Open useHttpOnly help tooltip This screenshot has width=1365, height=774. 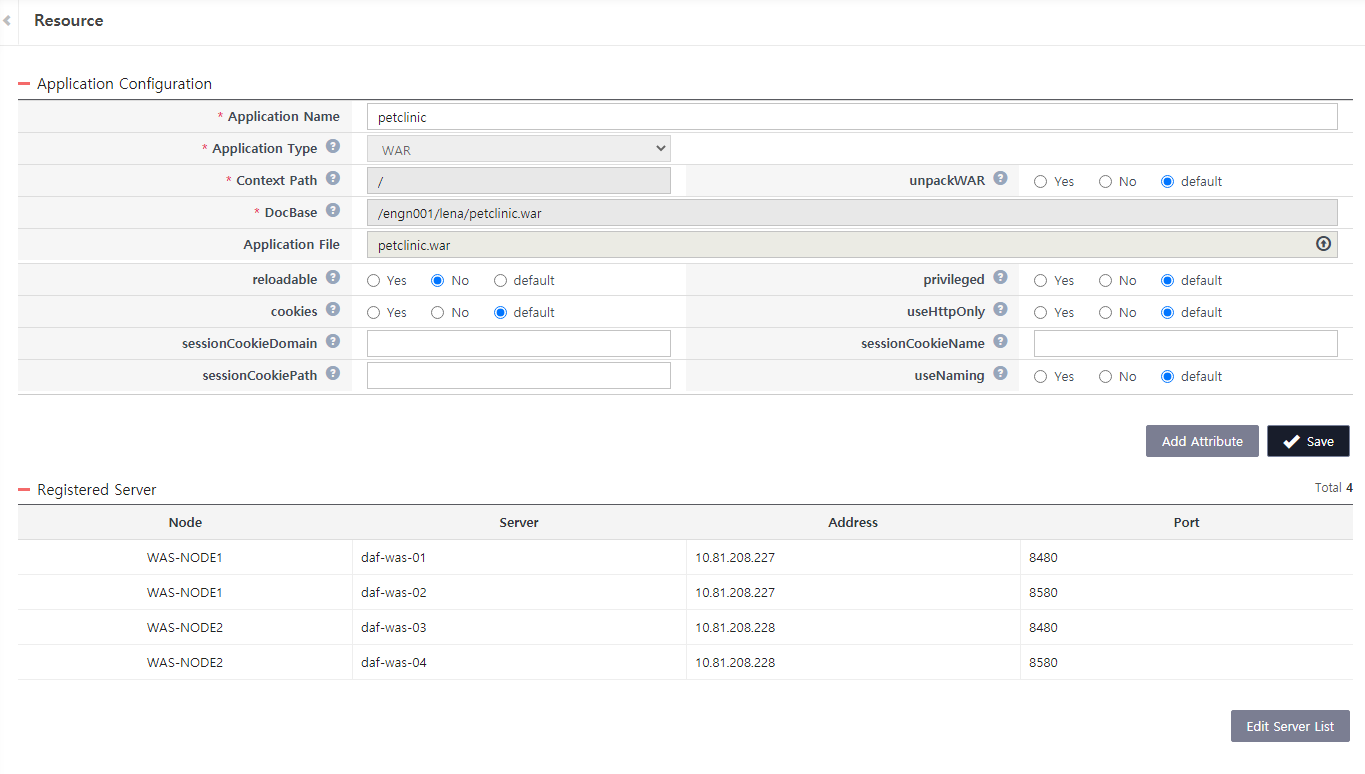(999, 308)
